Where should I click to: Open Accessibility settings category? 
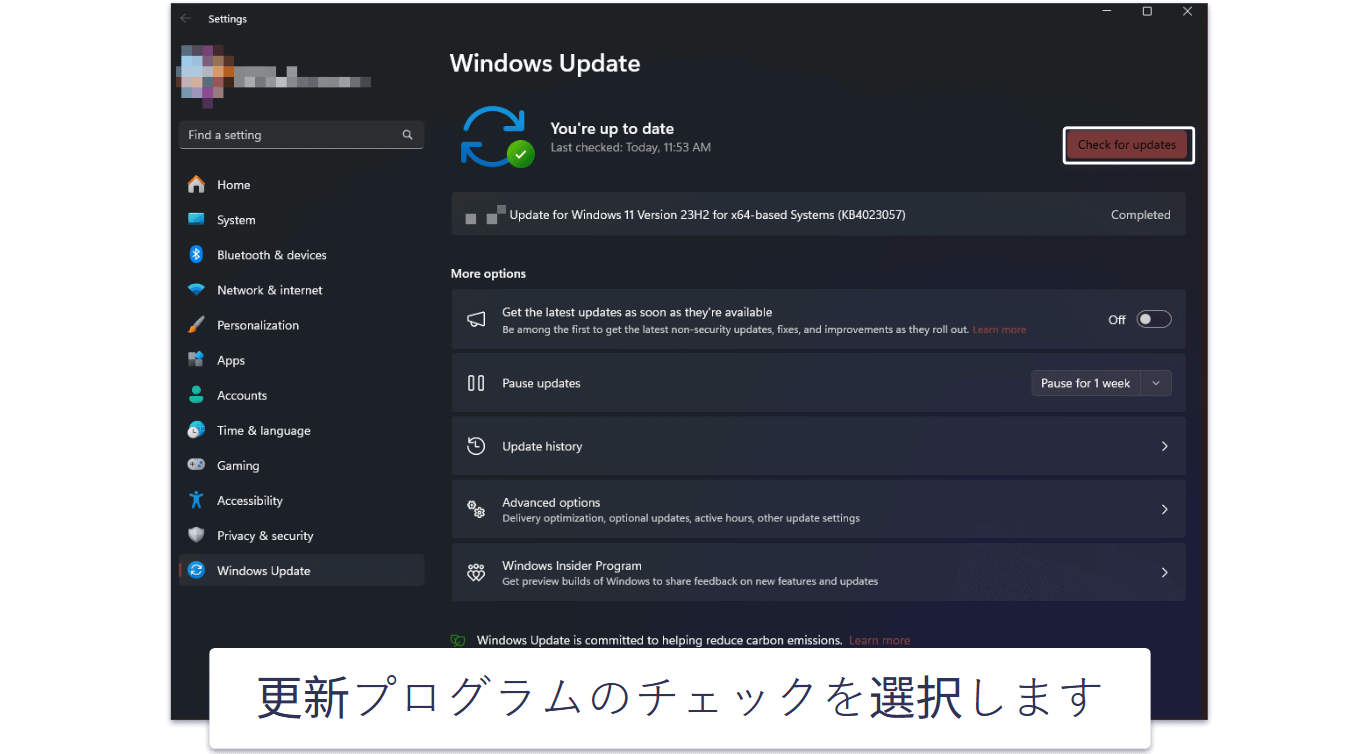(x=301, y=500)
